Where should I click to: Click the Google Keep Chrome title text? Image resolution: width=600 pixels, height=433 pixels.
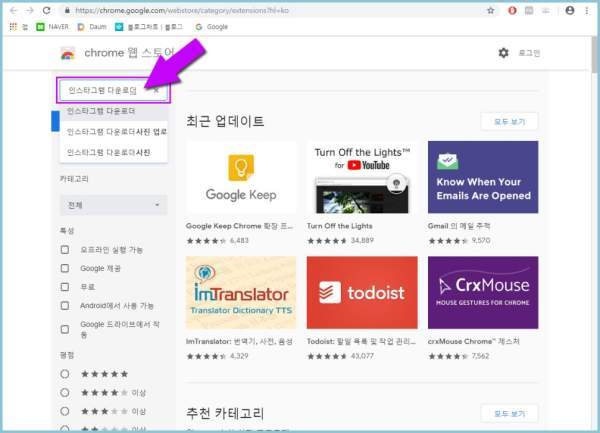239,226
